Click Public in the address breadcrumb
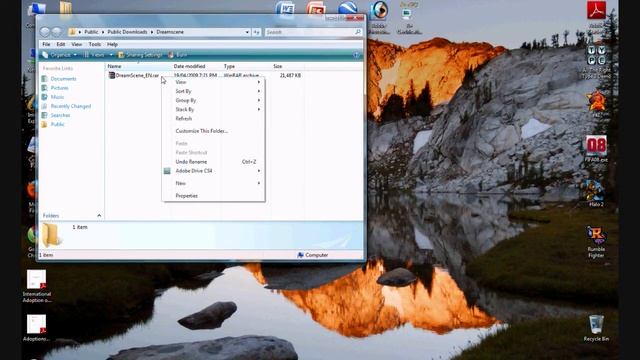Viewport: 640px width, 360px height. pos(91,32)
